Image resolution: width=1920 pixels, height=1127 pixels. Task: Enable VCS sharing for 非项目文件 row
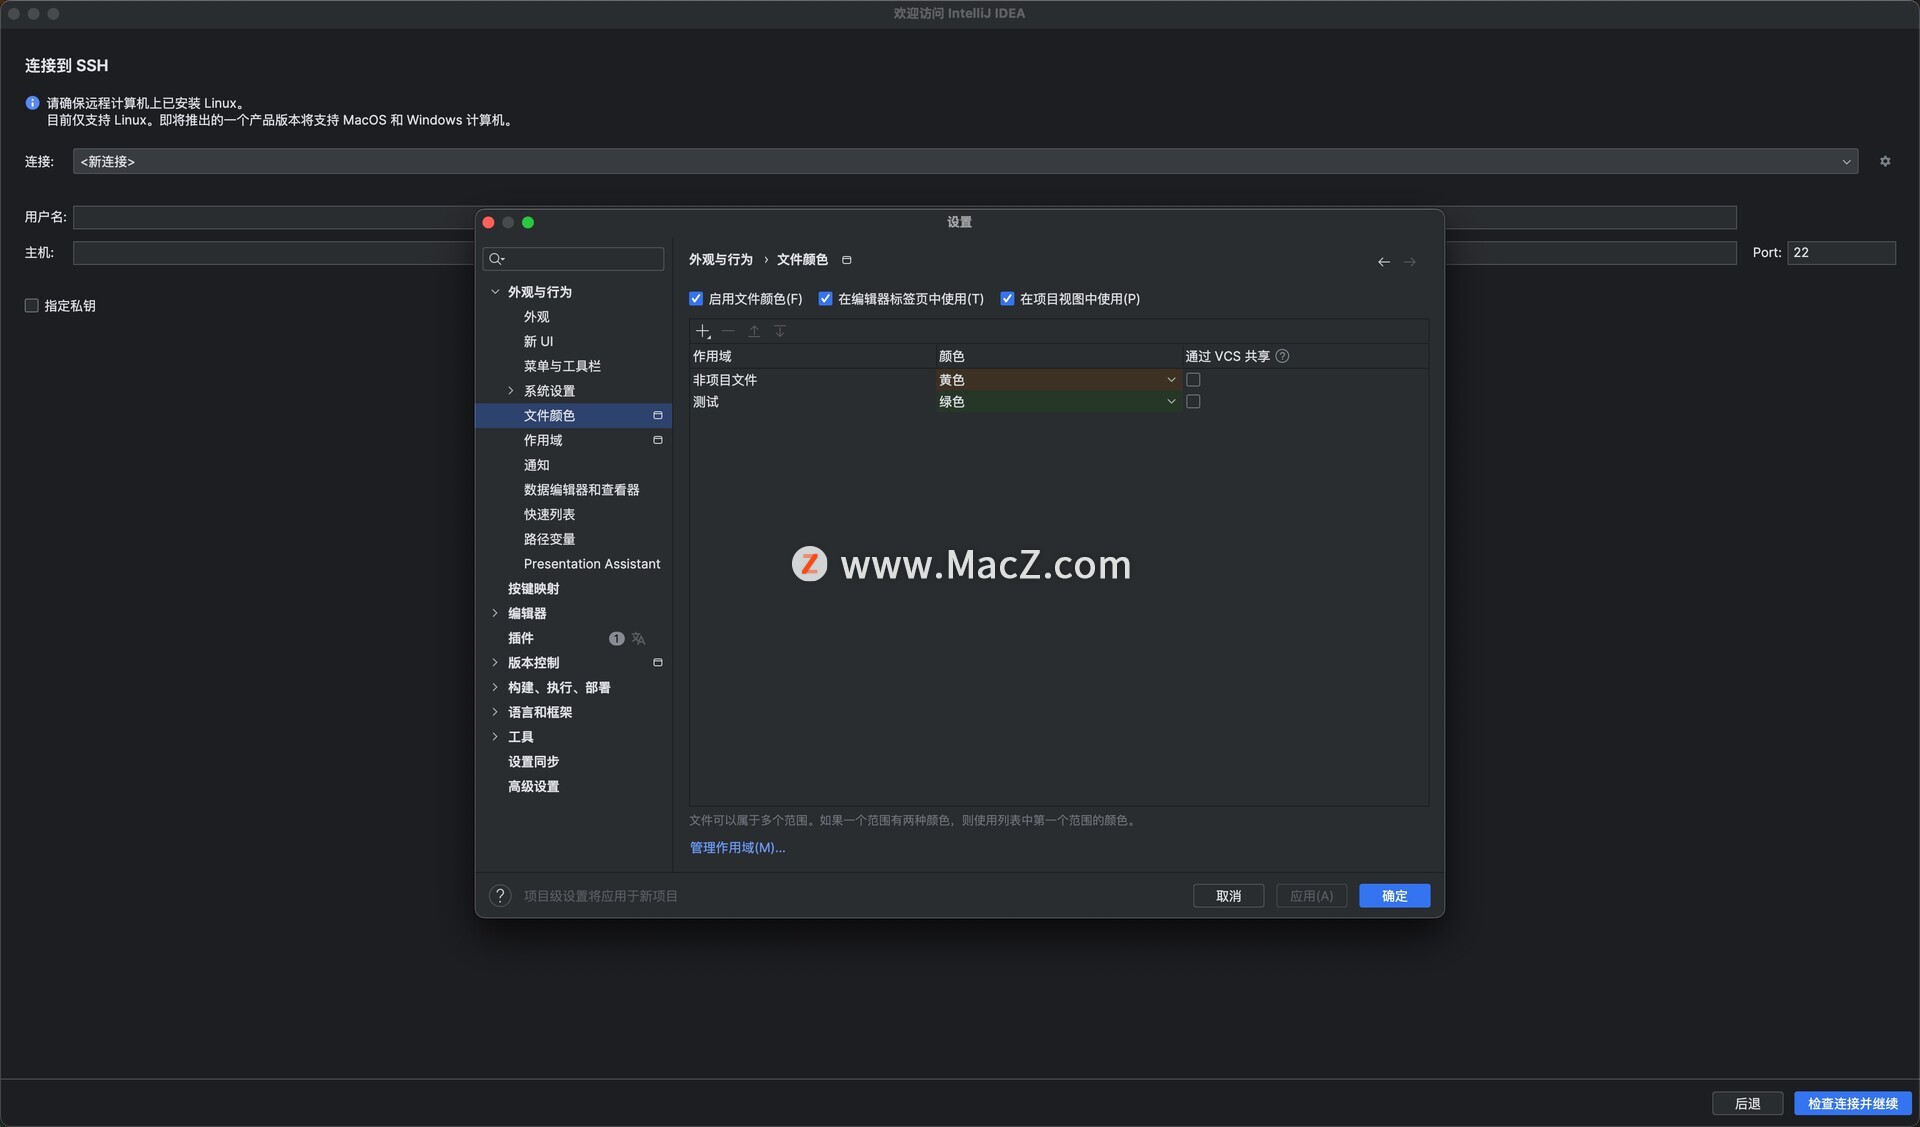click(1193, 380)
